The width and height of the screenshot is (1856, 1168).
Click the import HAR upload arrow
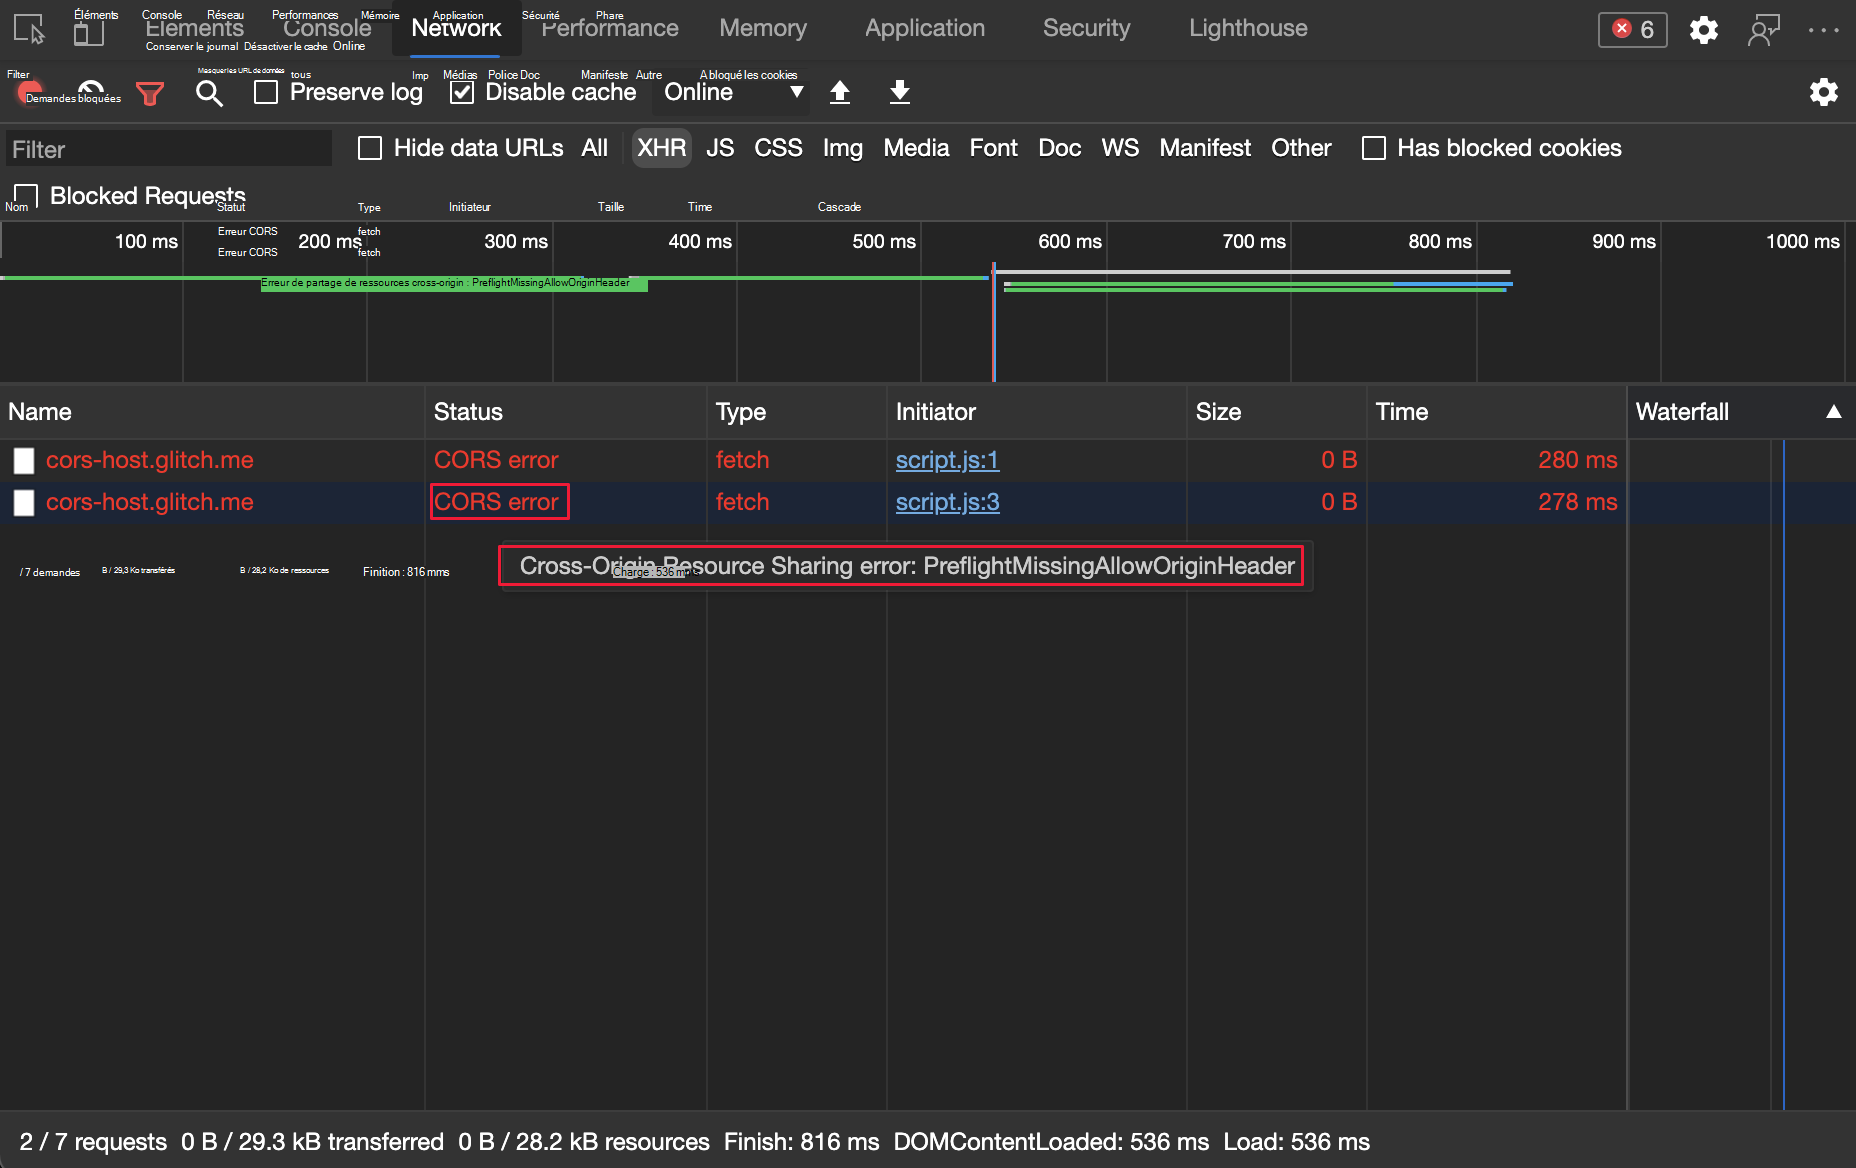pyautogui.click(x=840, y=92)
